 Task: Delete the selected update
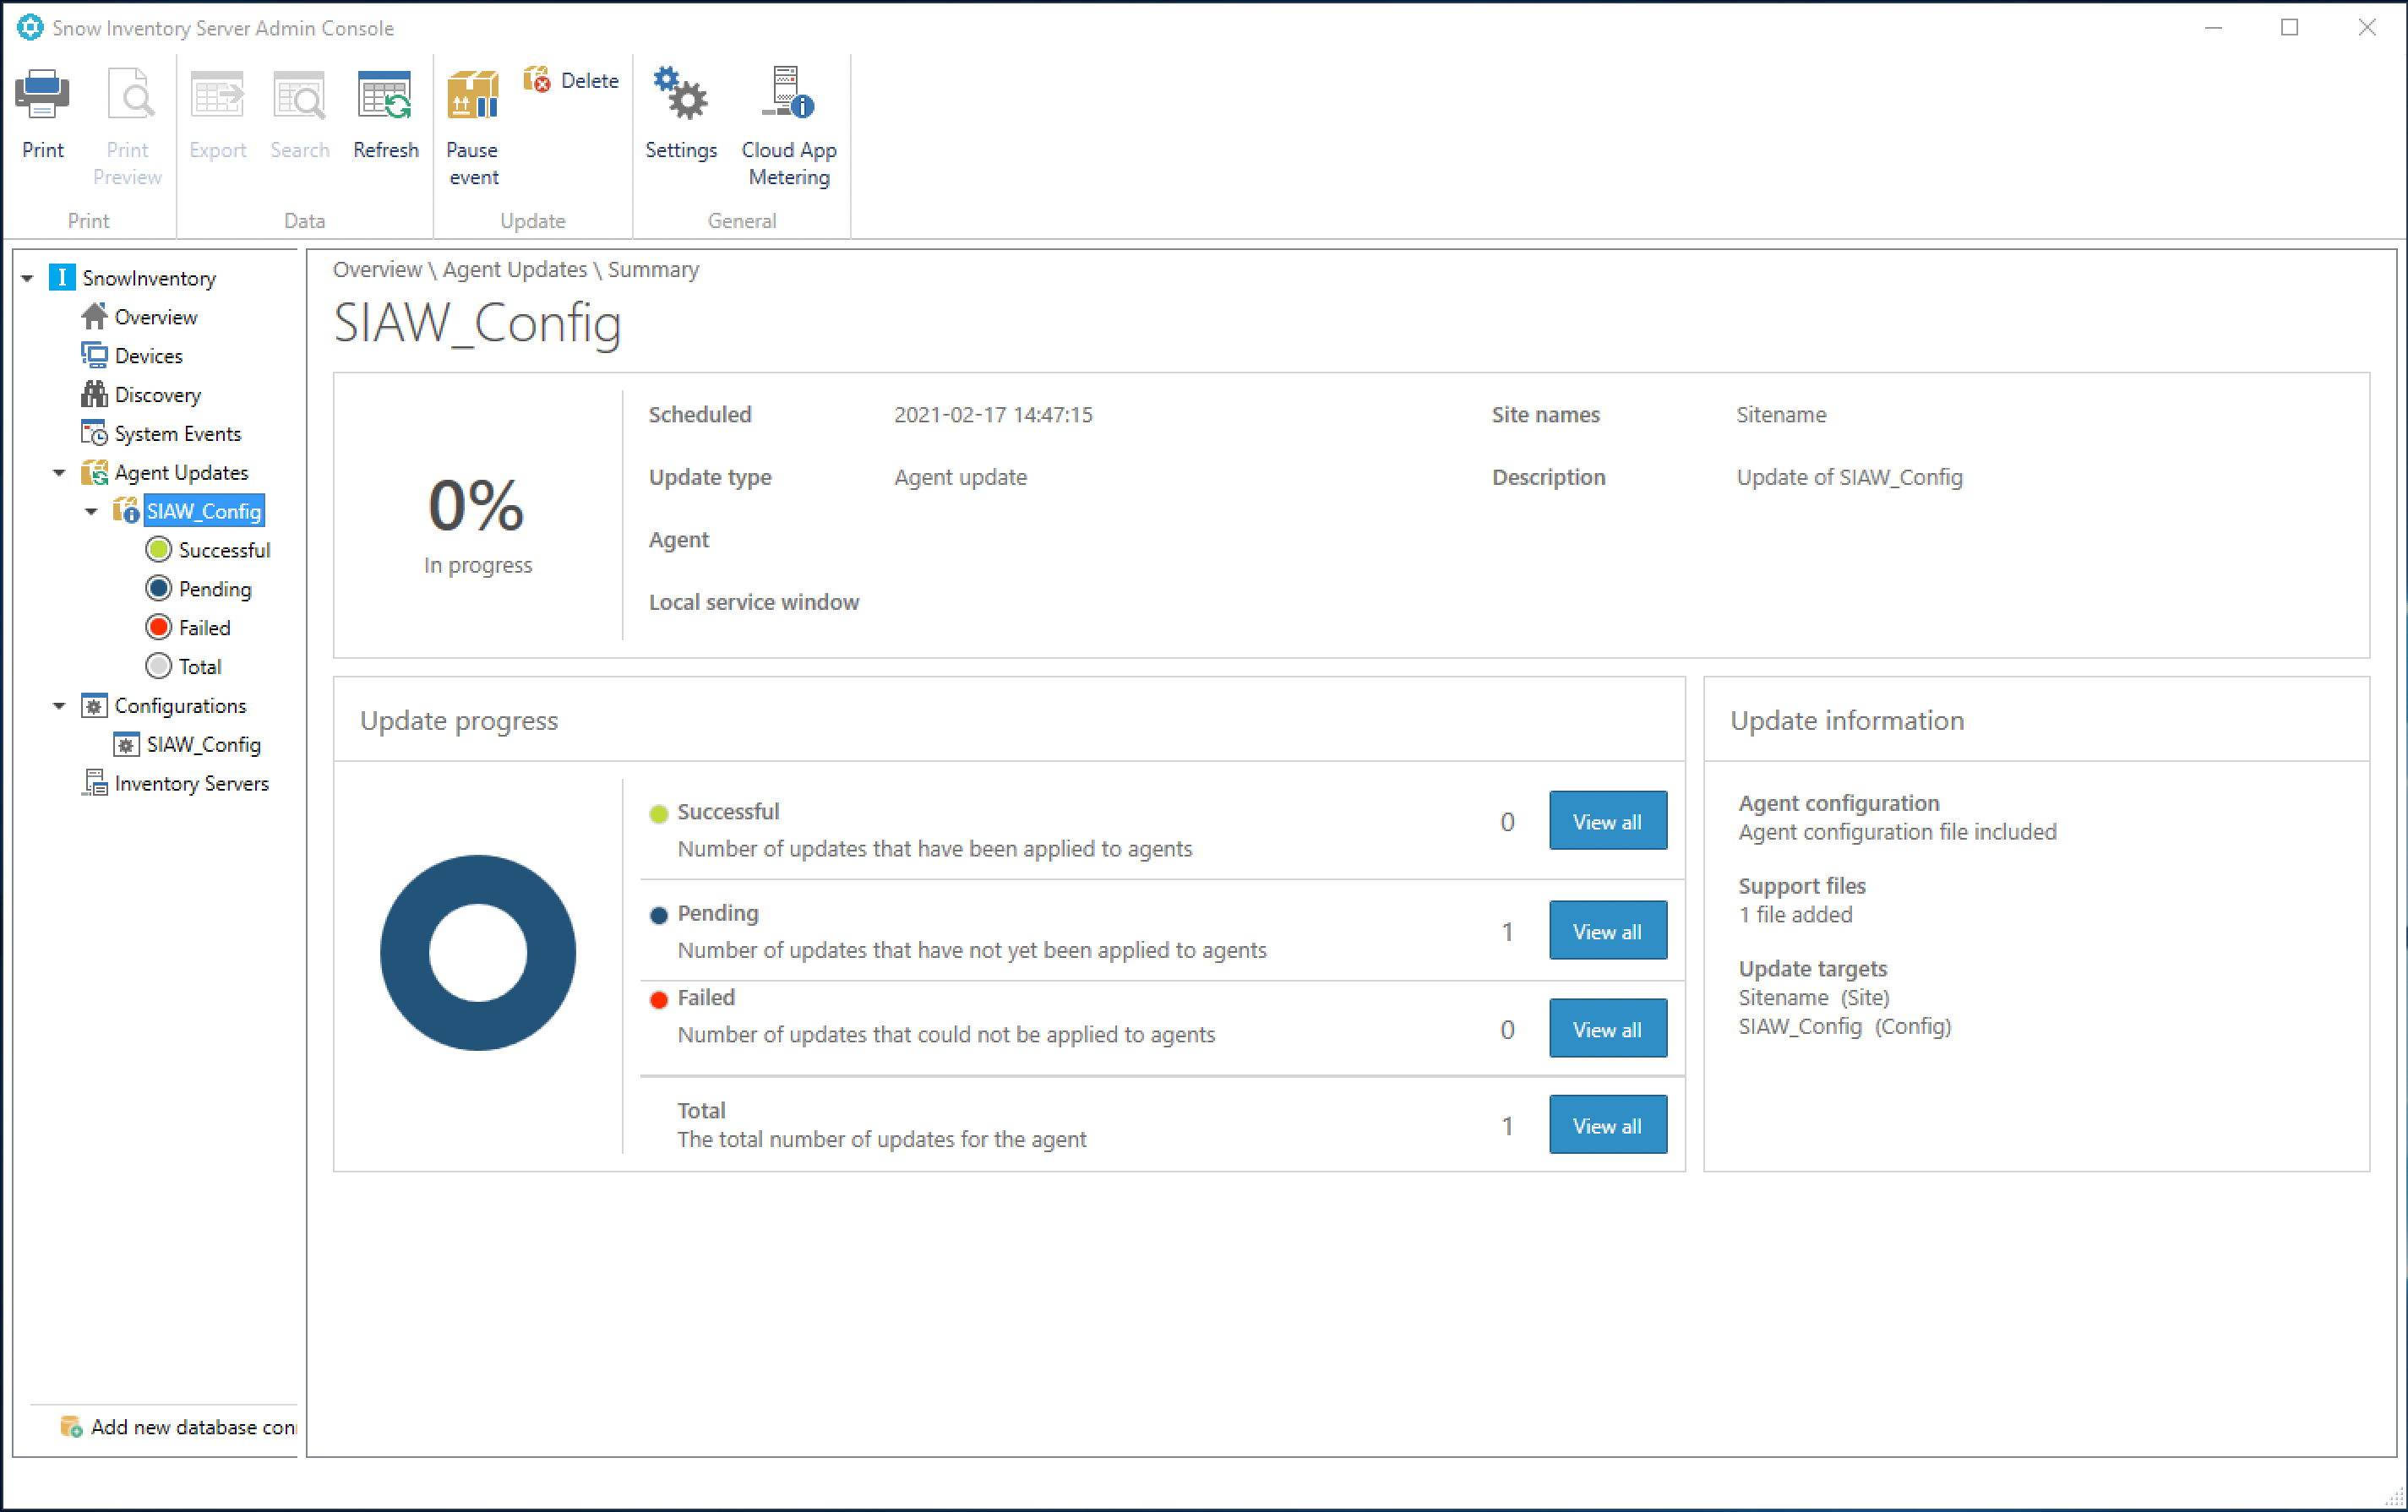pos(571,80)
